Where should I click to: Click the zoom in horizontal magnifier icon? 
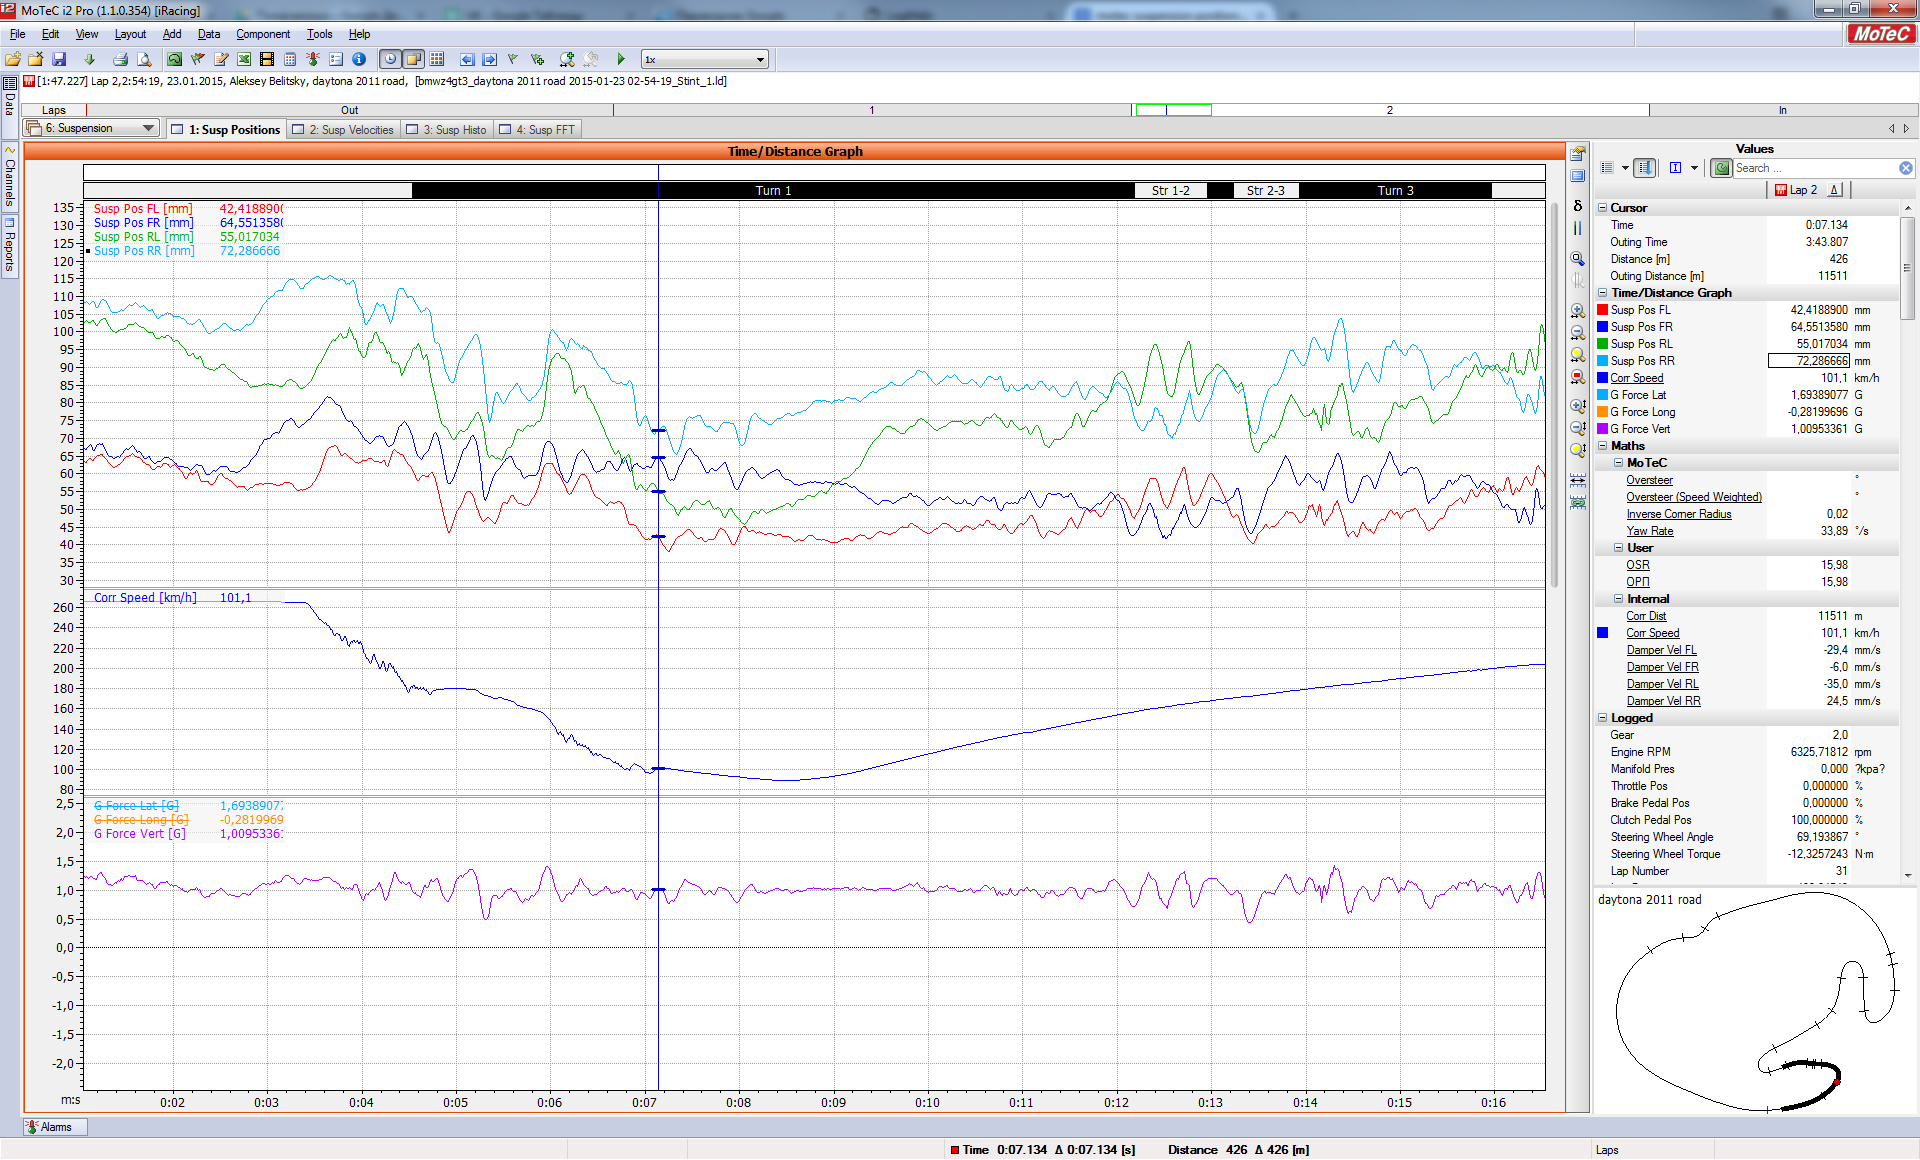click(x=1578, y=311)
